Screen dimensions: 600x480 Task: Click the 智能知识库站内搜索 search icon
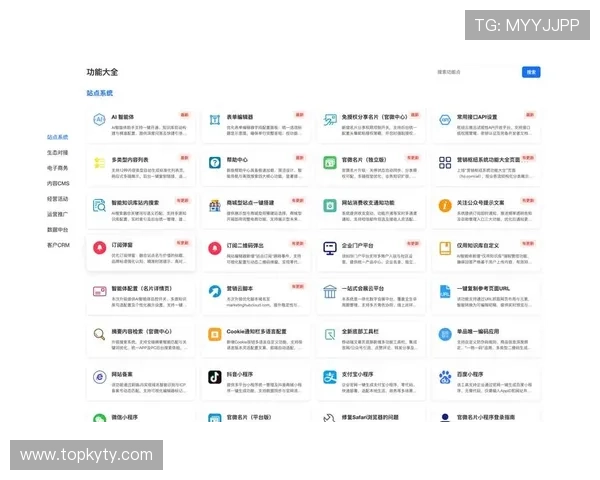tap(99, 205)
